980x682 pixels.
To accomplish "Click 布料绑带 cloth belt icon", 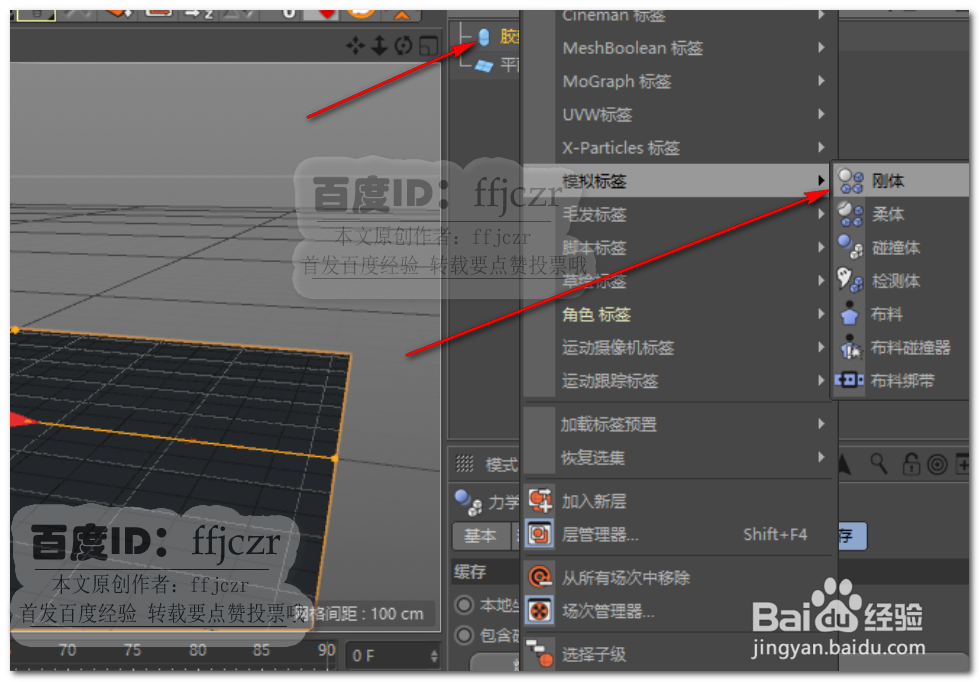I will 849,380.
